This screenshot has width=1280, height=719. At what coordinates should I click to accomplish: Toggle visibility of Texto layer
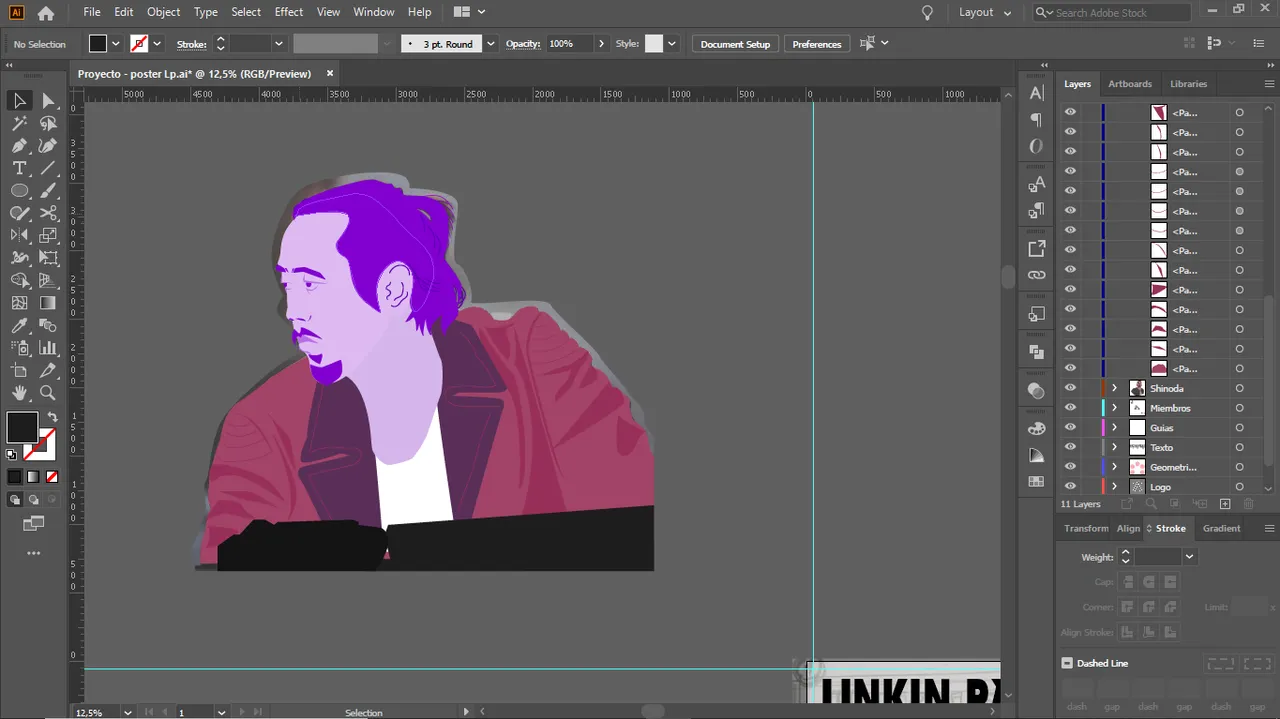coord(1070,447)
